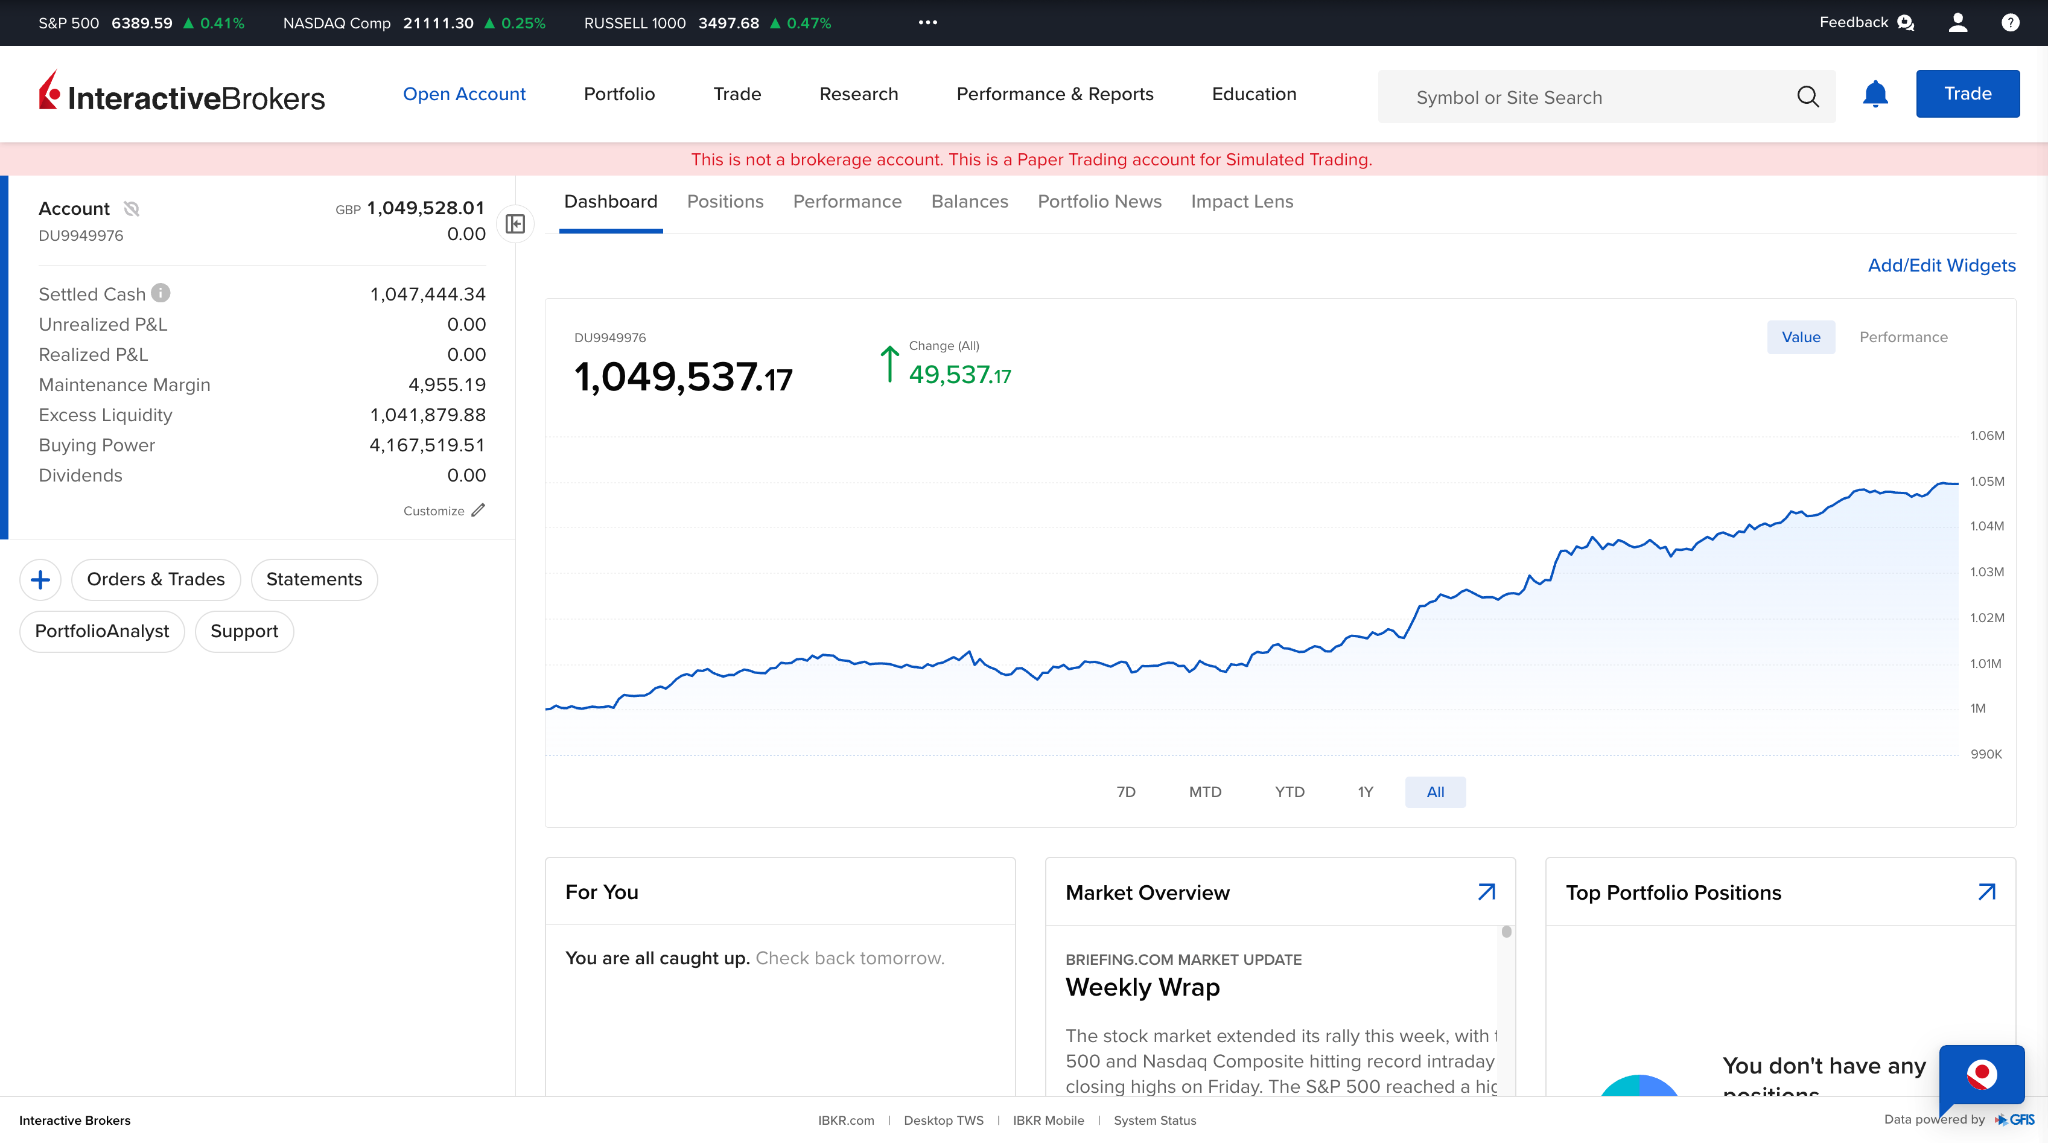Click the Customize text link

(x=433, y=511)
